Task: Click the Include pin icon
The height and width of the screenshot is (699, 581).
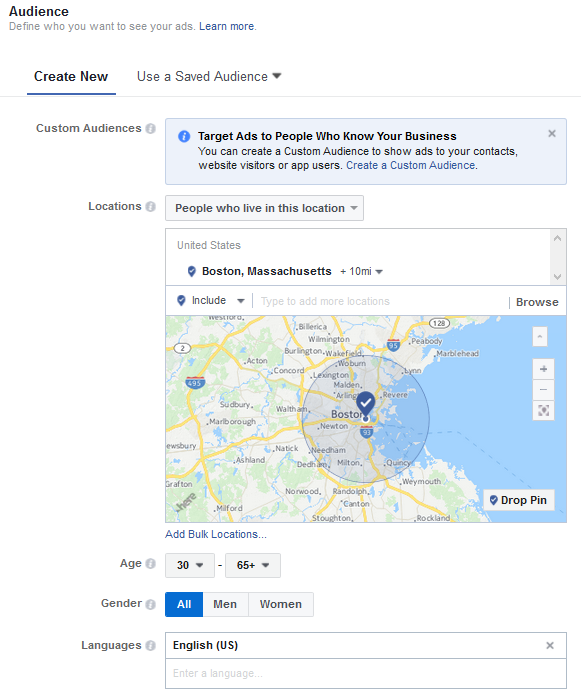Action: [x=181, y=300]
